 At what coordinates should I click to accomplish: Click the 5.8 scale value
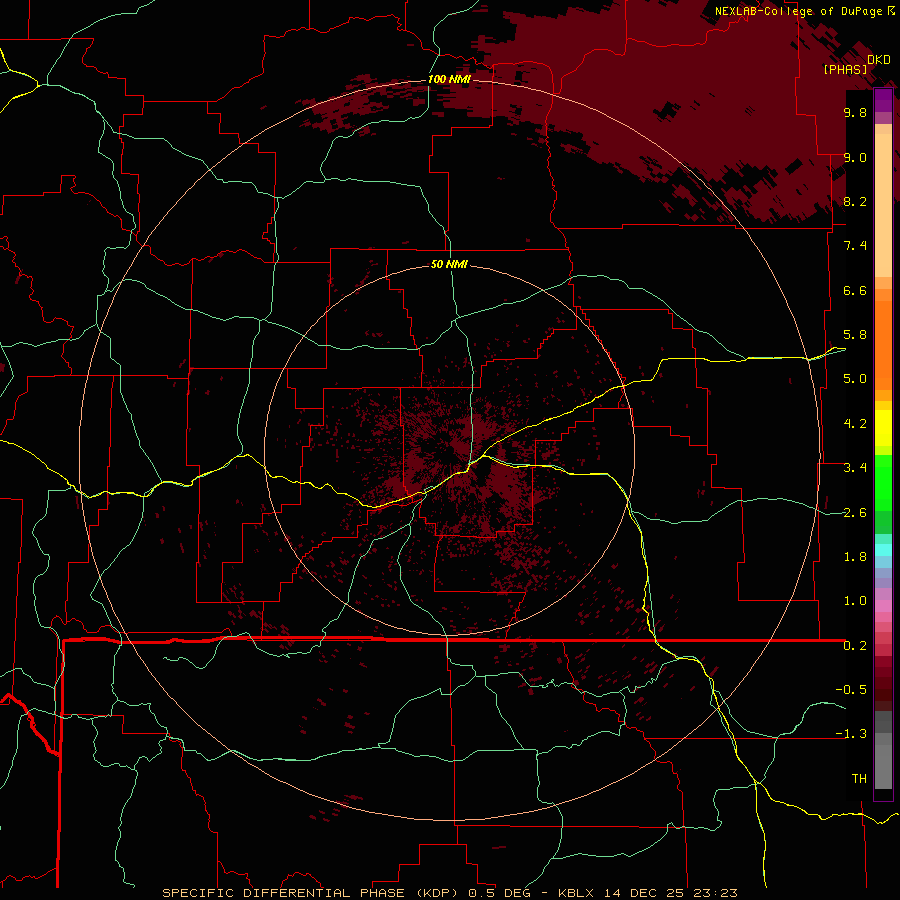[x=855, y=335]
